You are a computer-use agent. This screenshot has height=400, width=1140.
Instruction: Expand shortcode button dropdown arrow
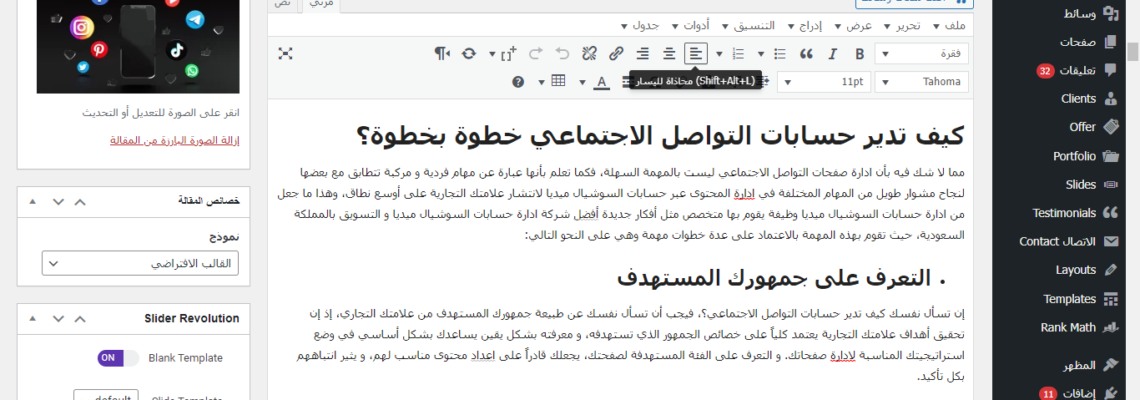pyautogui.click(x=491, y=53)
